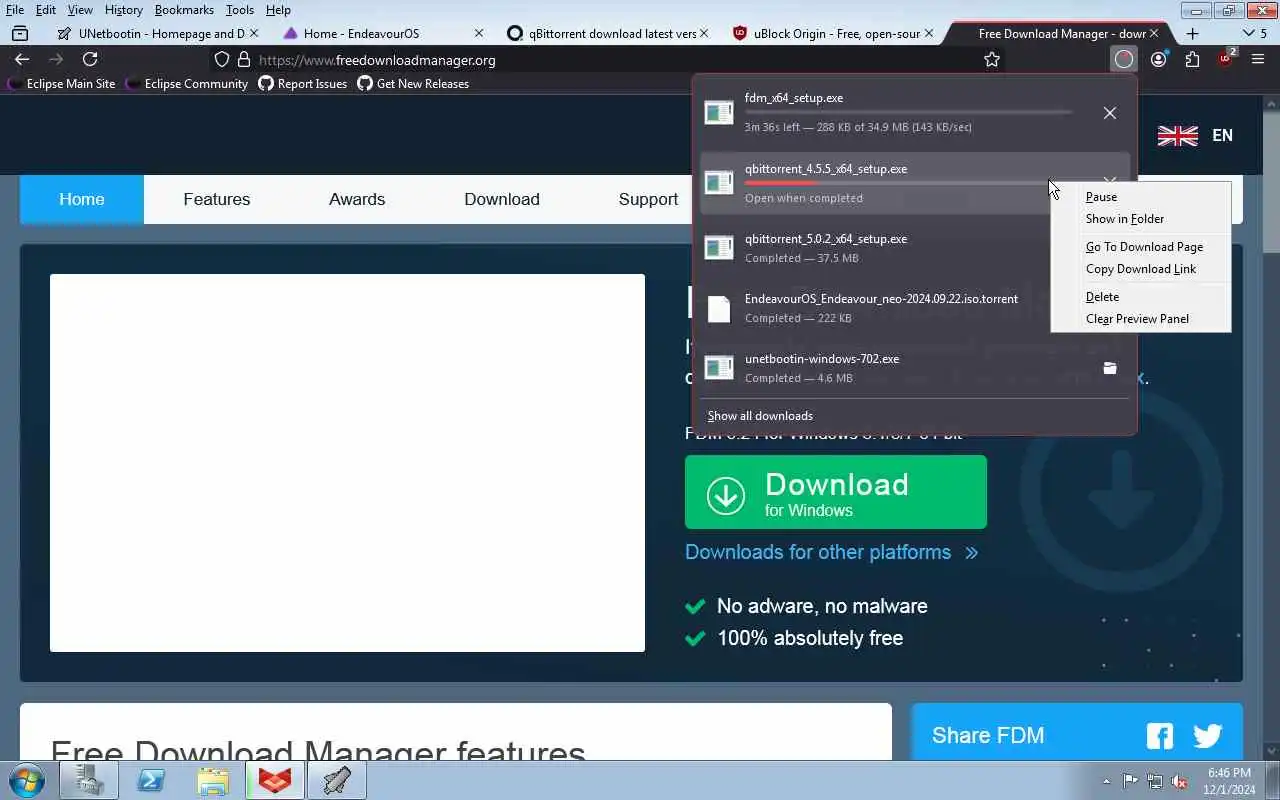This screenshot has width=1280, height=800.
Task: Click Show all downloads
Action: [x=760, y=416]
